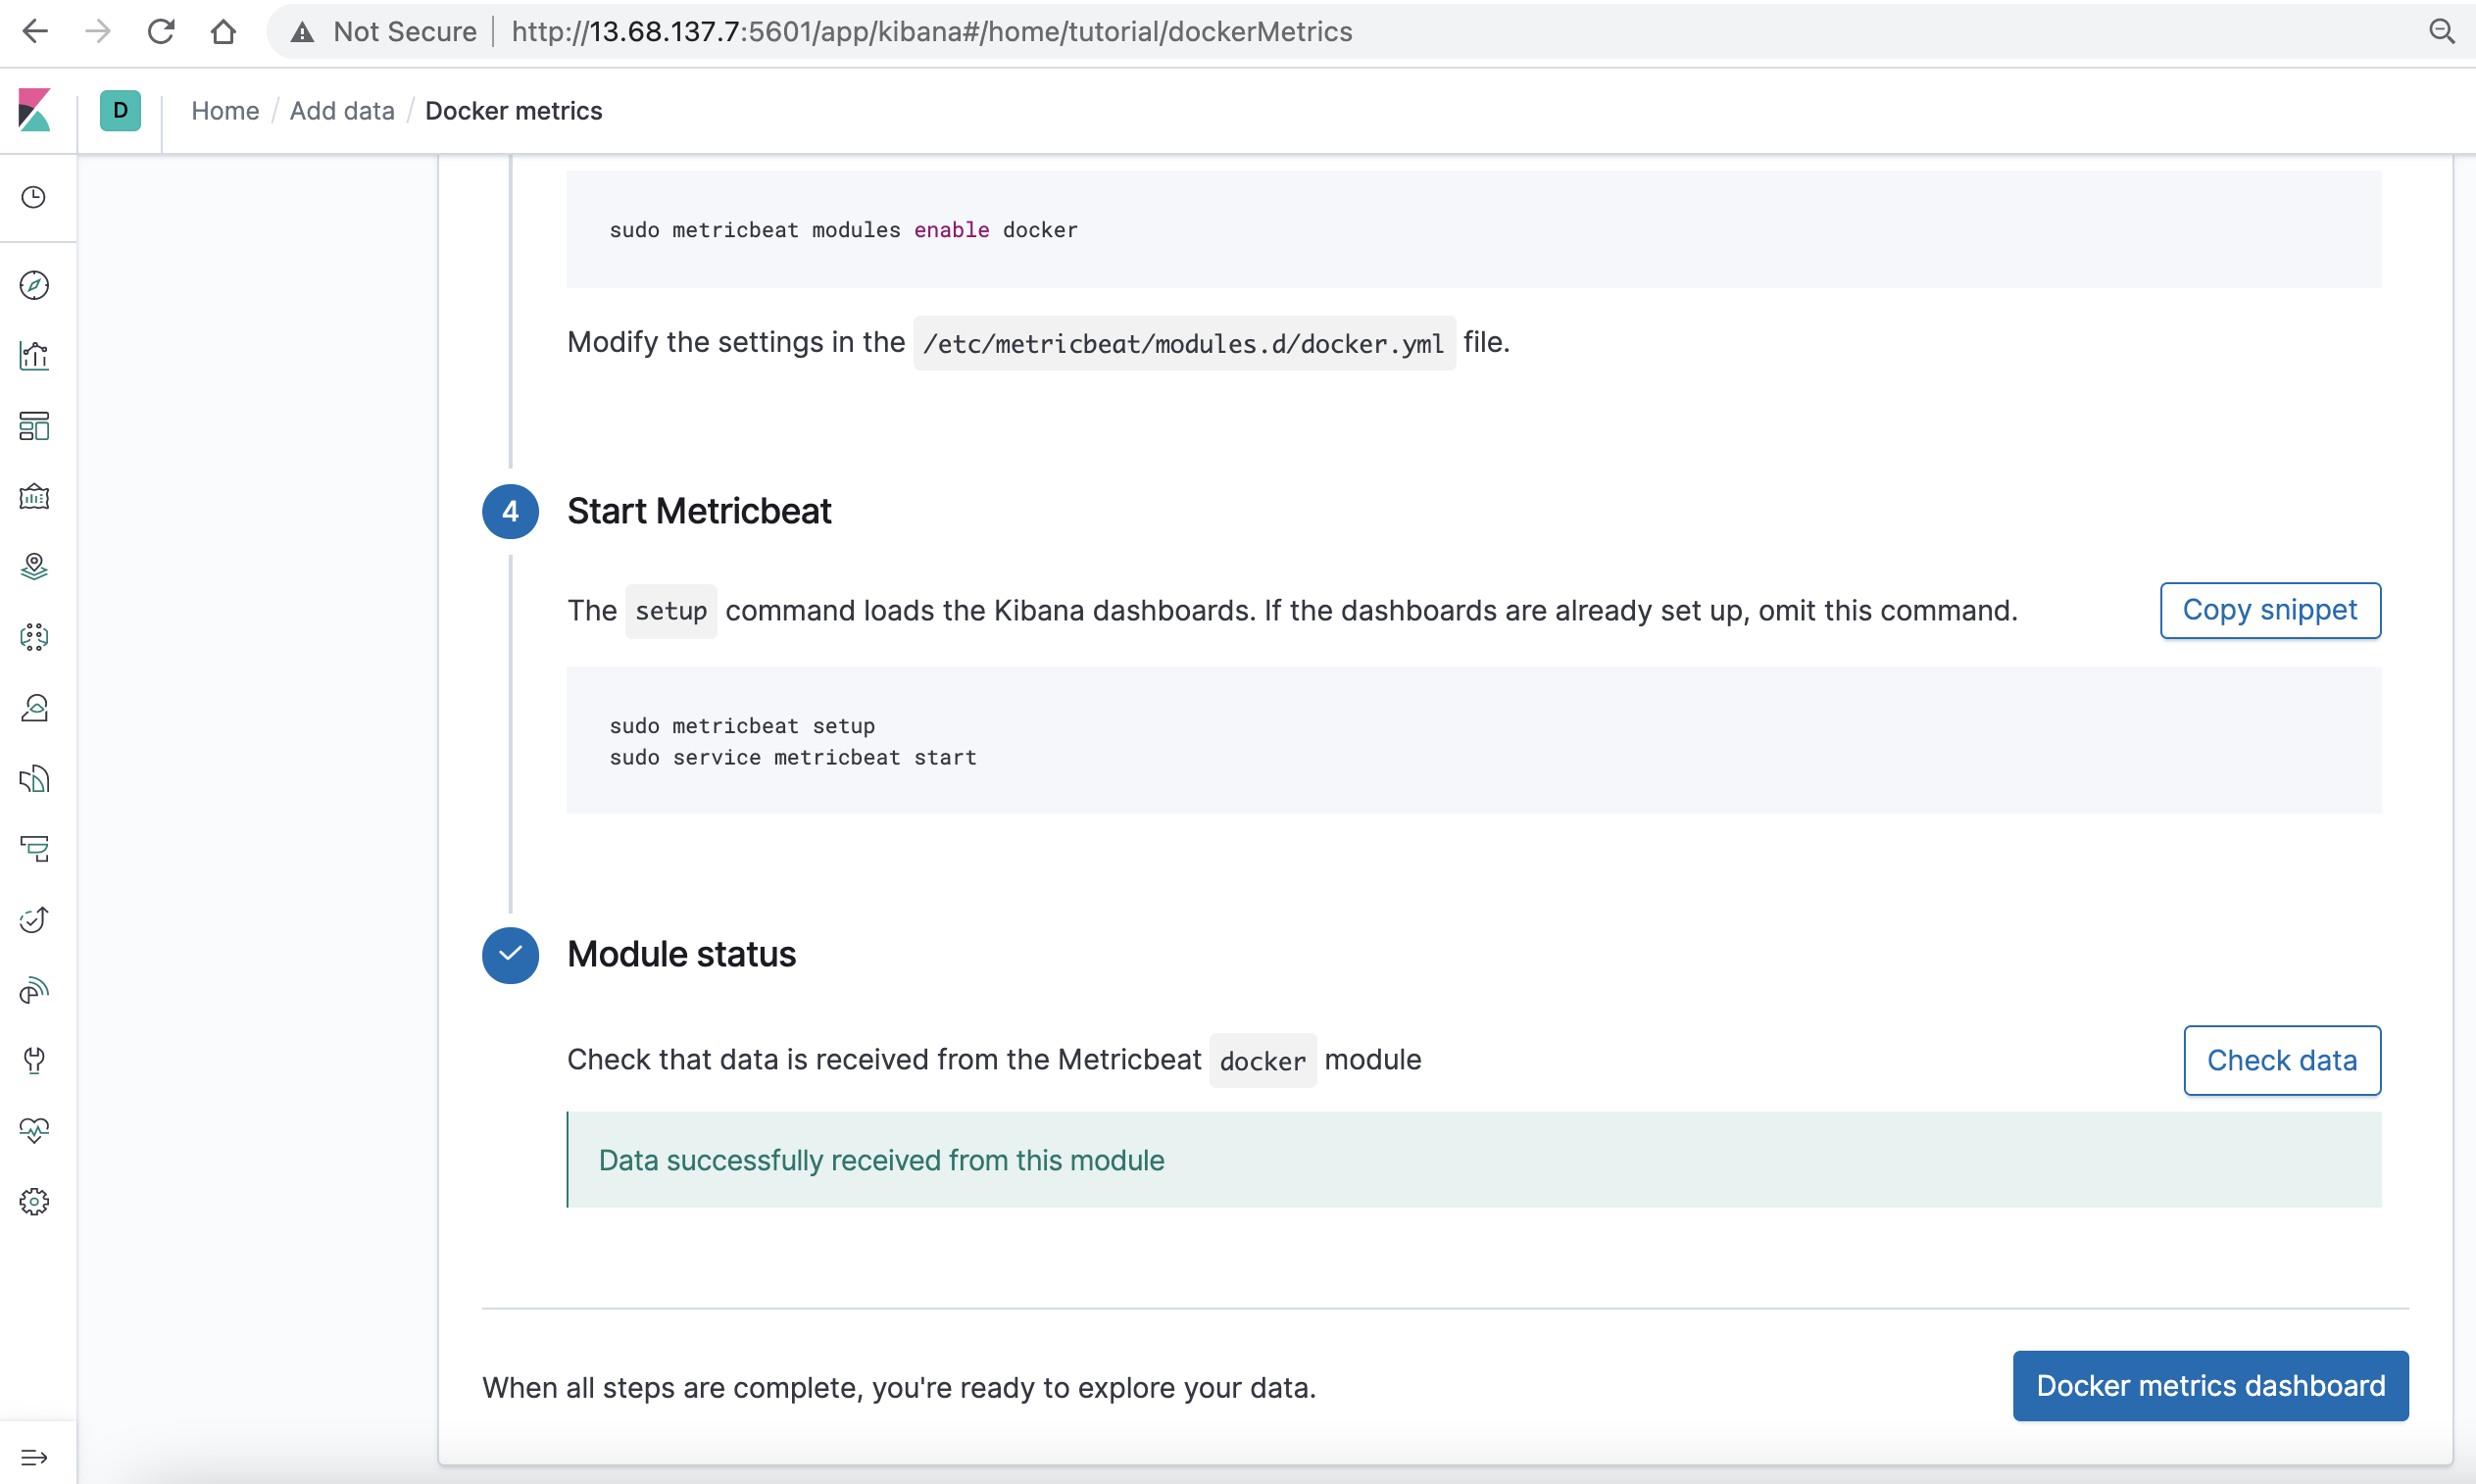Image resolution: width=2476 pixels, height=1484 pixels.
Task: Click the 'sudo metricbeat modules enable docker' code
Action: [843, 230]
